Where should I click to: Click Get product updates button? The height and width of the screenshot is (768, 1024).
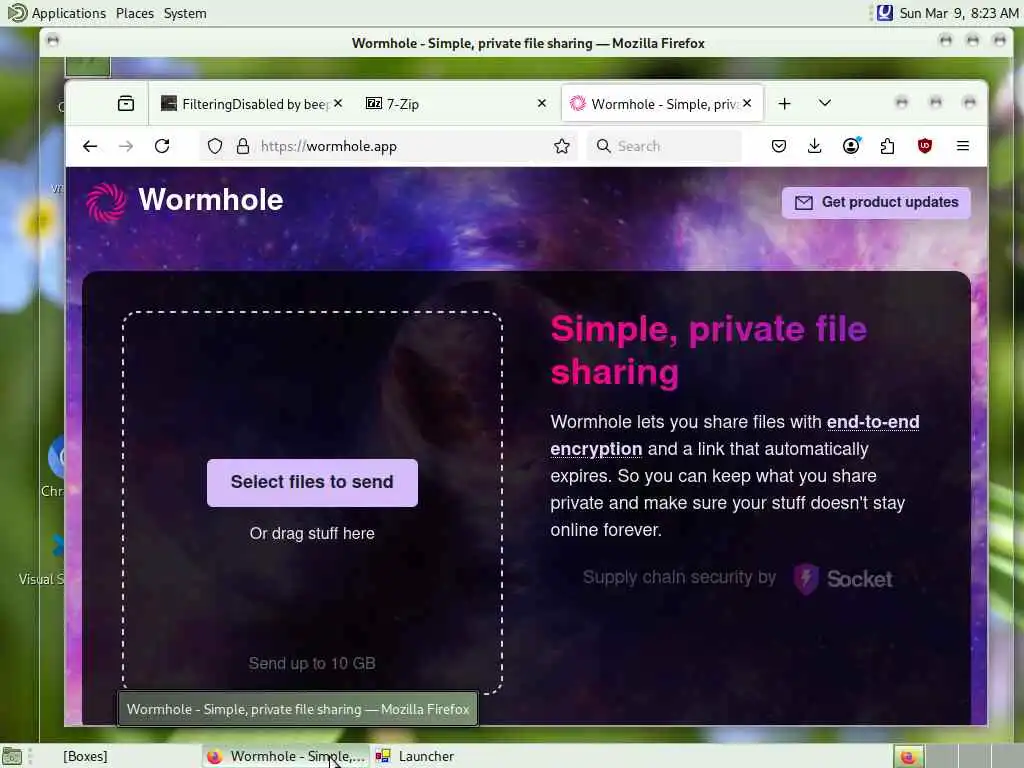[x=876, y=202]
